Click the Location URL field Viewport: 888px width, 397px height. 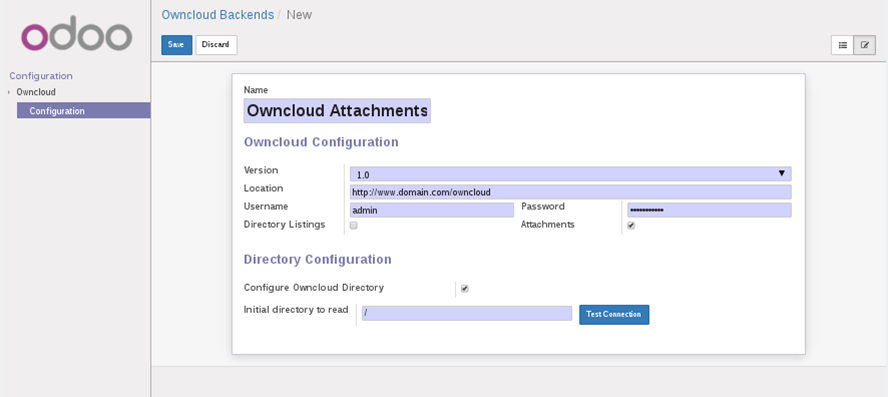[570, 192]
